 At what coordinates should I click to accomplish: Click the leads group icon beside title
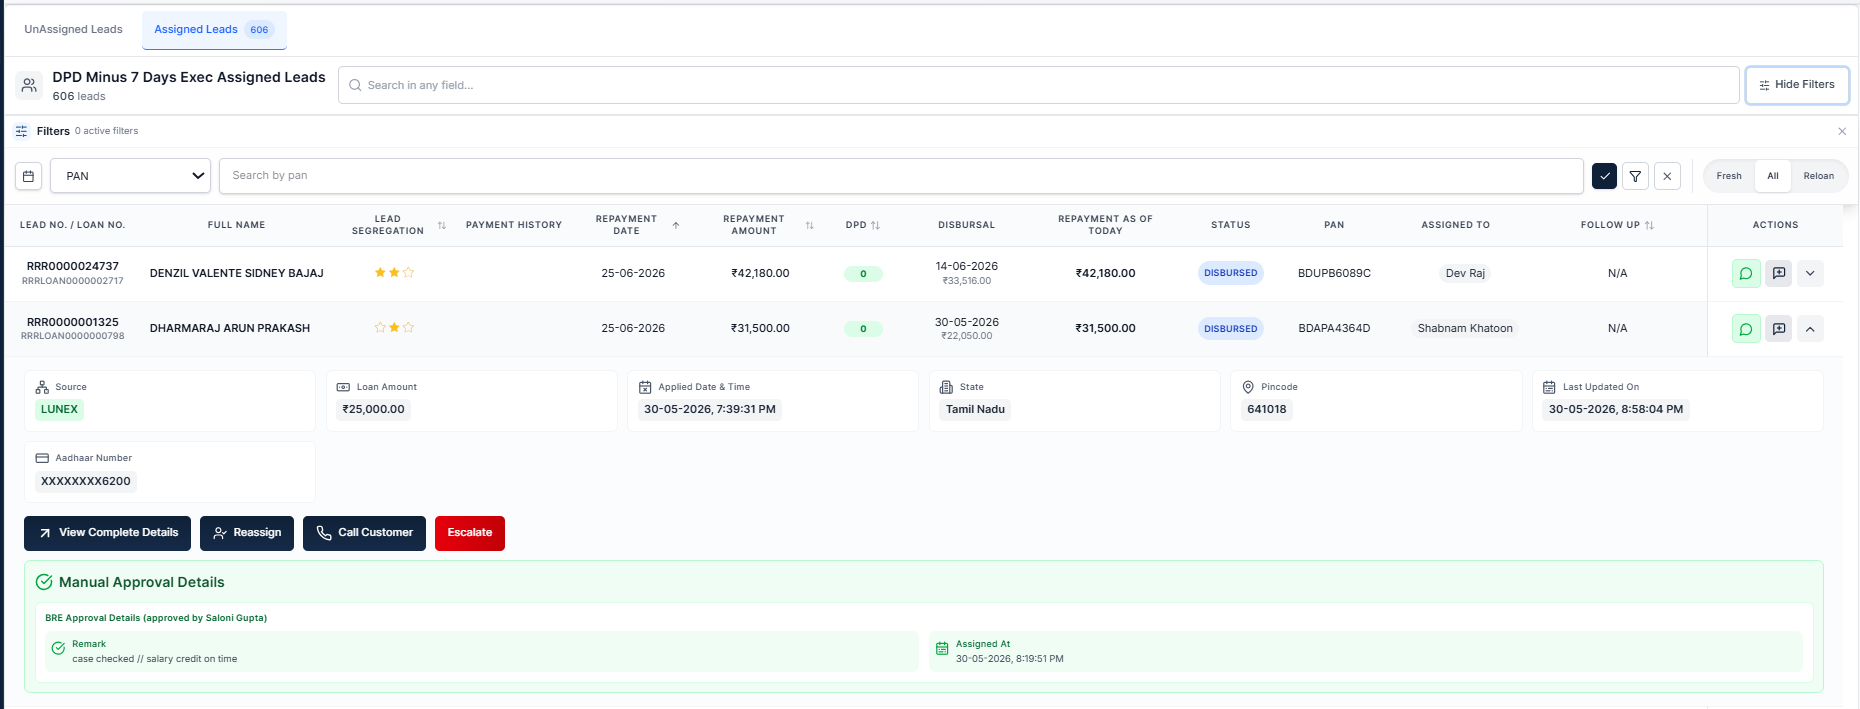tap(29, 86)
